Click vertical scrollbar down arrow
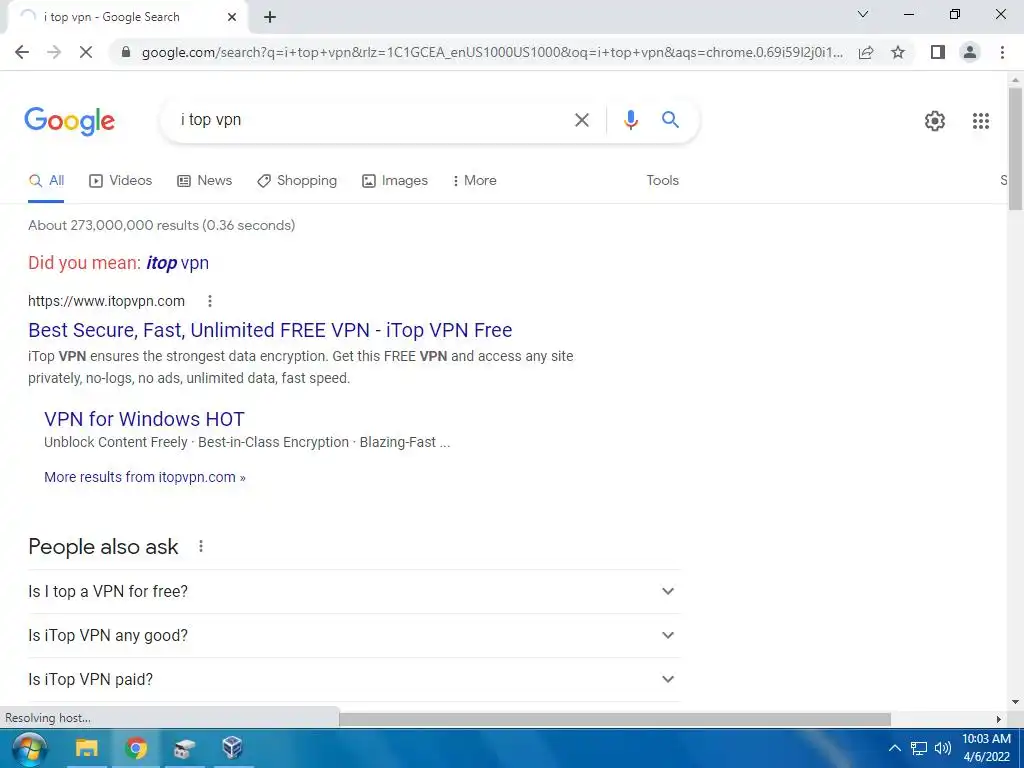 (1015, 702)
